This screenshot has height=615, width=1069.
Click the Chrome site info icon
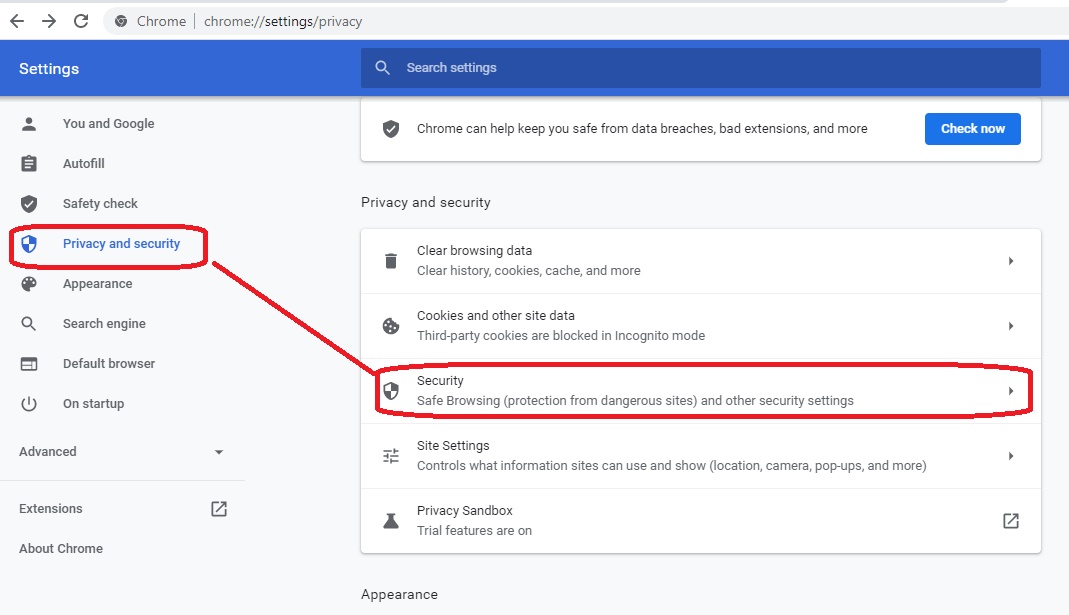click(x=121, y=21)
